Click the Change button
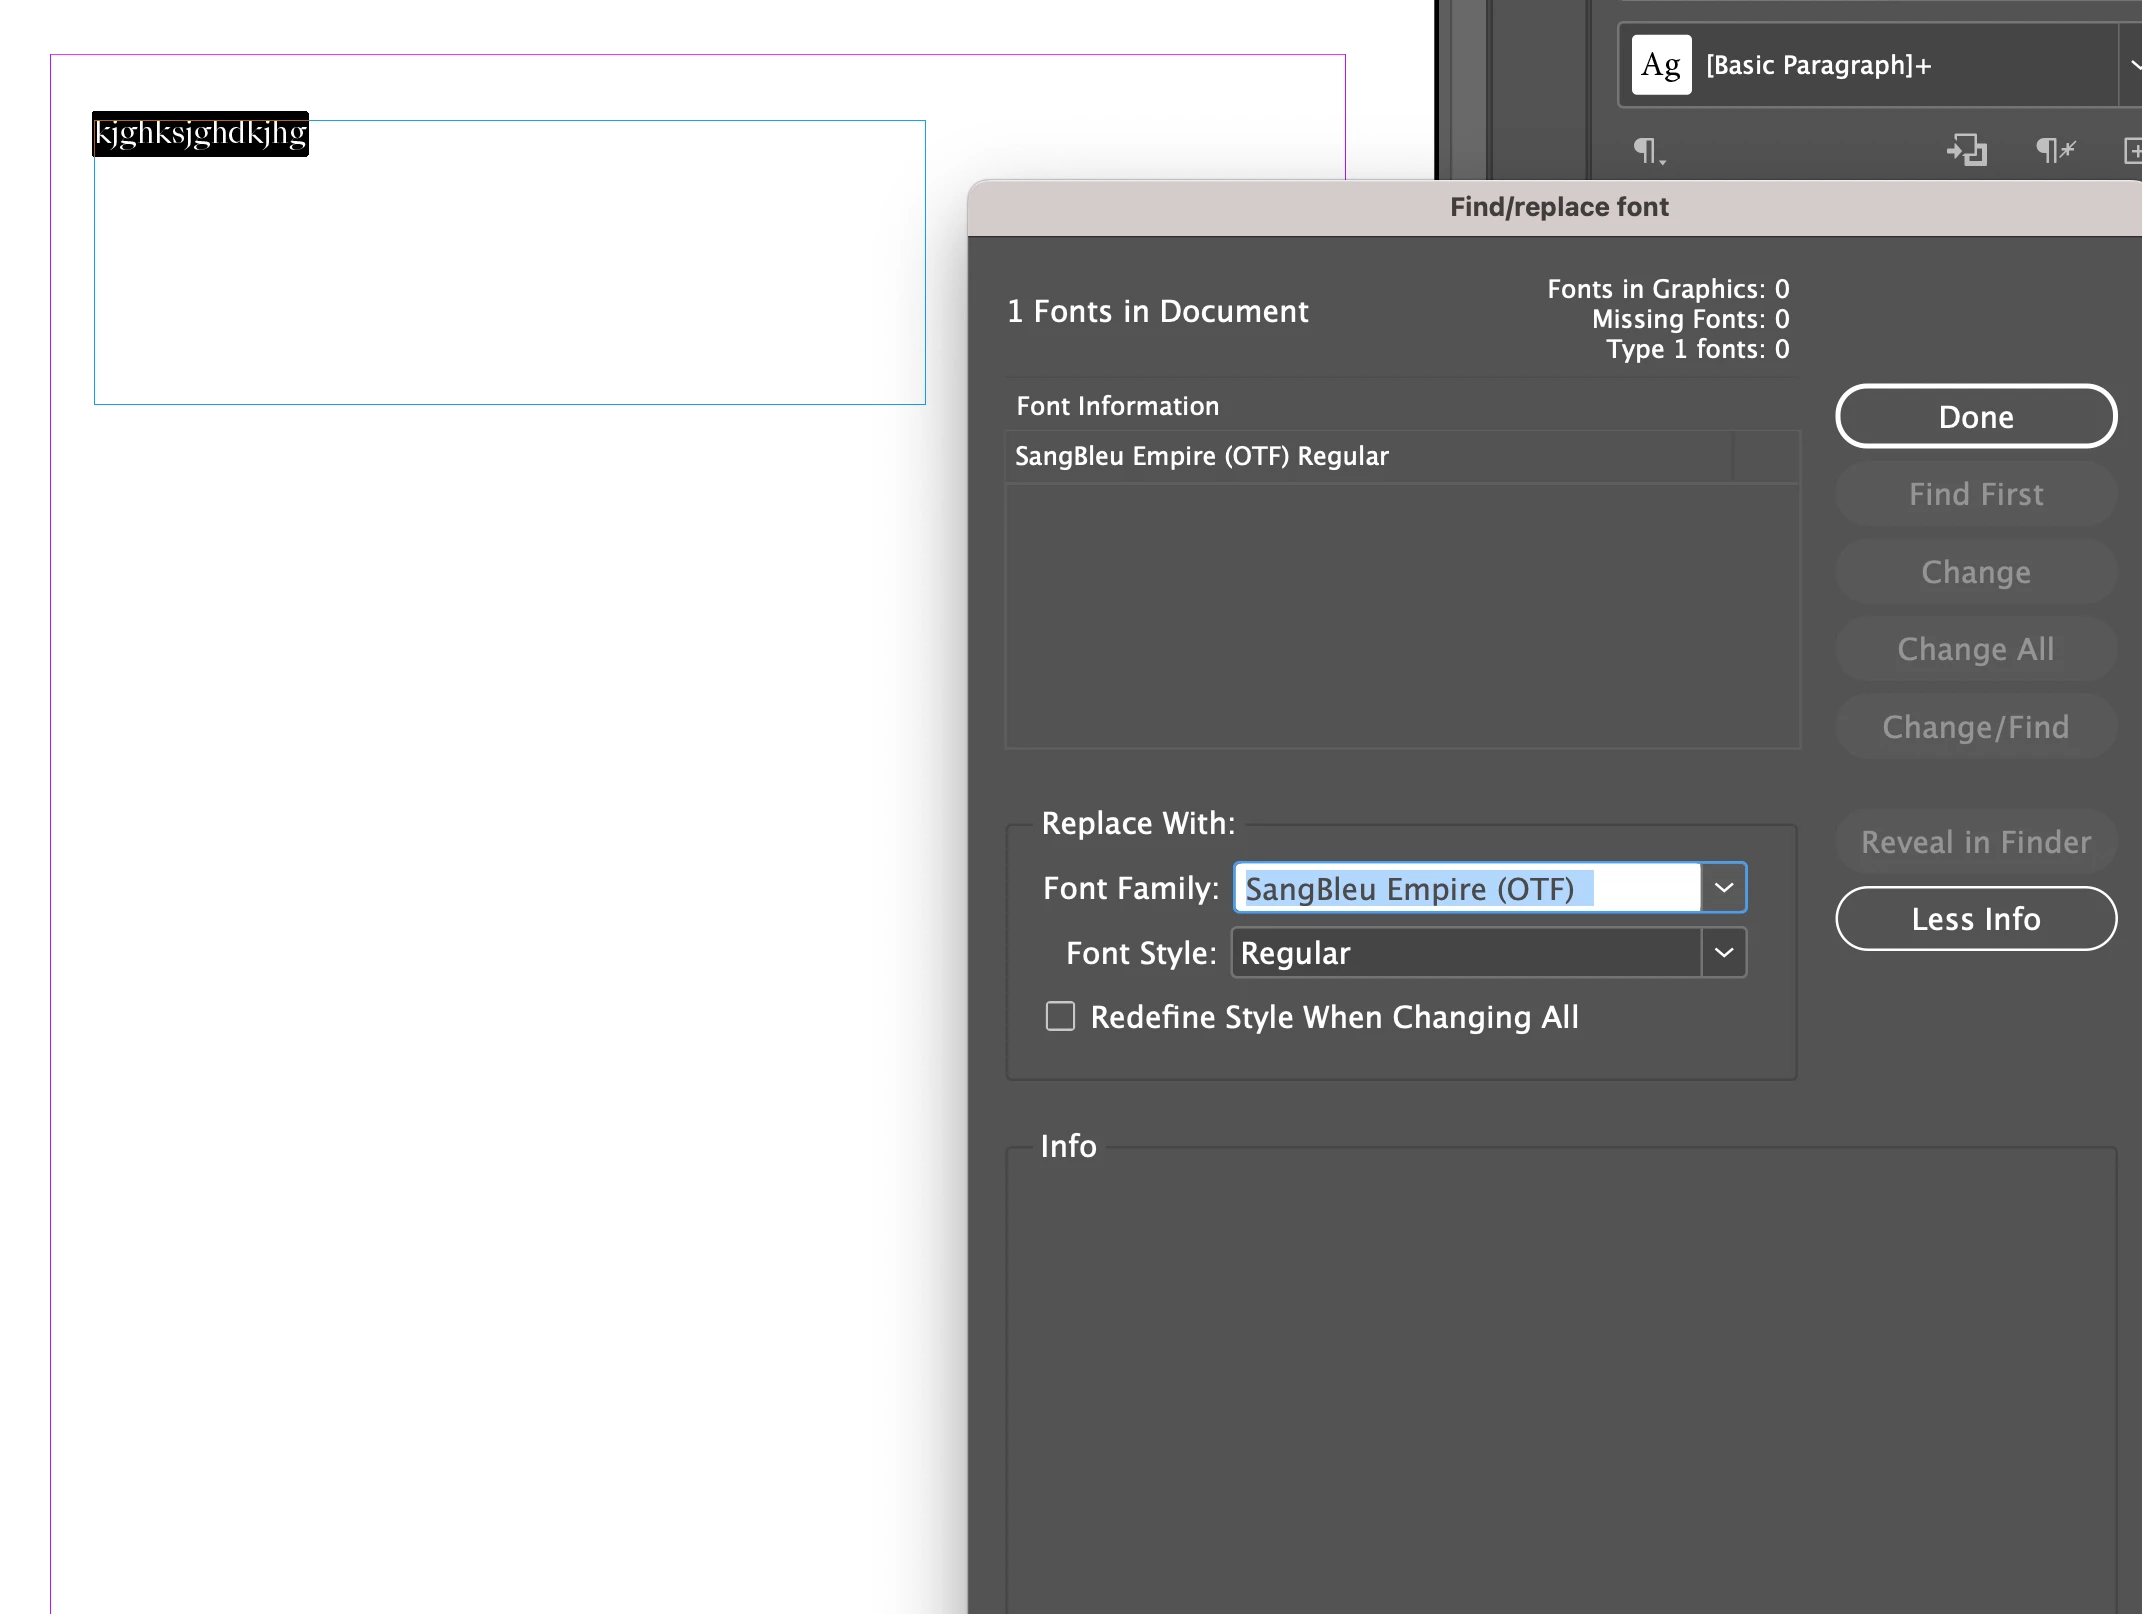 (1975, 572)
